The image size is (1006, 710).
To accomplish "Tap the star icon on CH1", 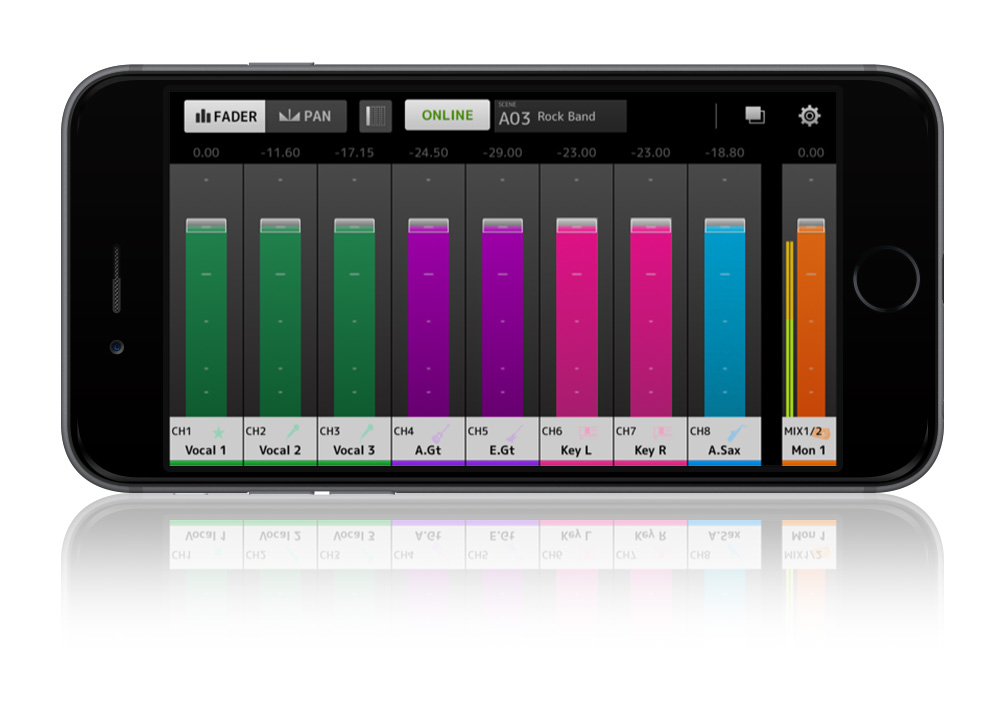I will pyautogui.click(x=218, y=432).
